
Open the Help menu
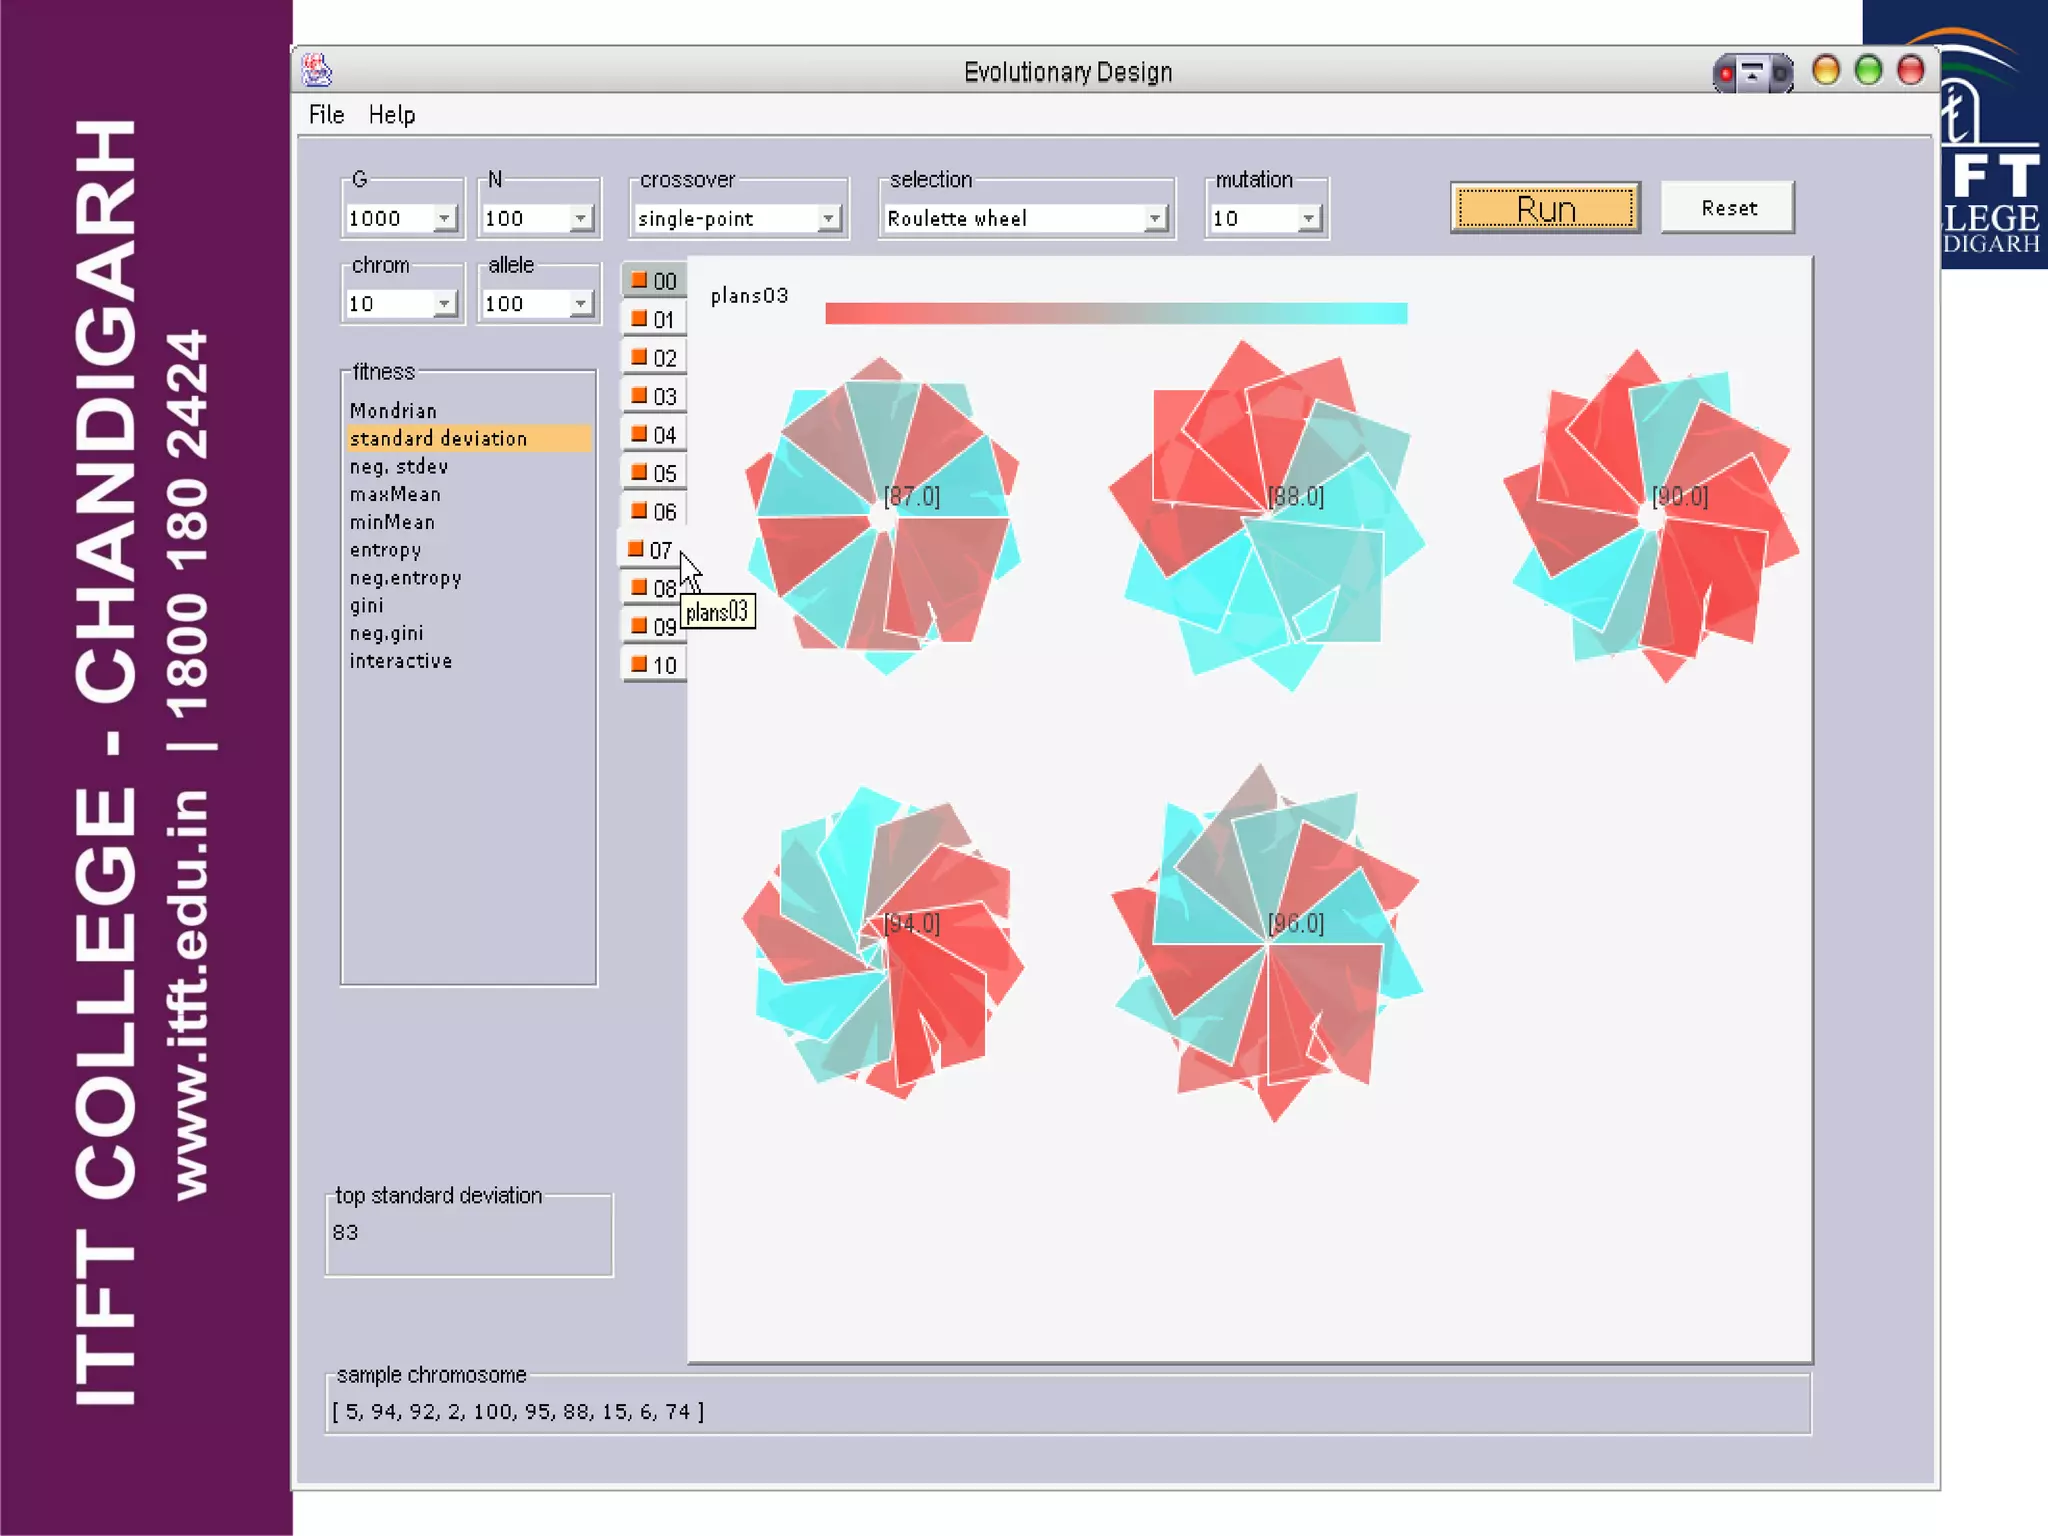[x=391, y=115]
